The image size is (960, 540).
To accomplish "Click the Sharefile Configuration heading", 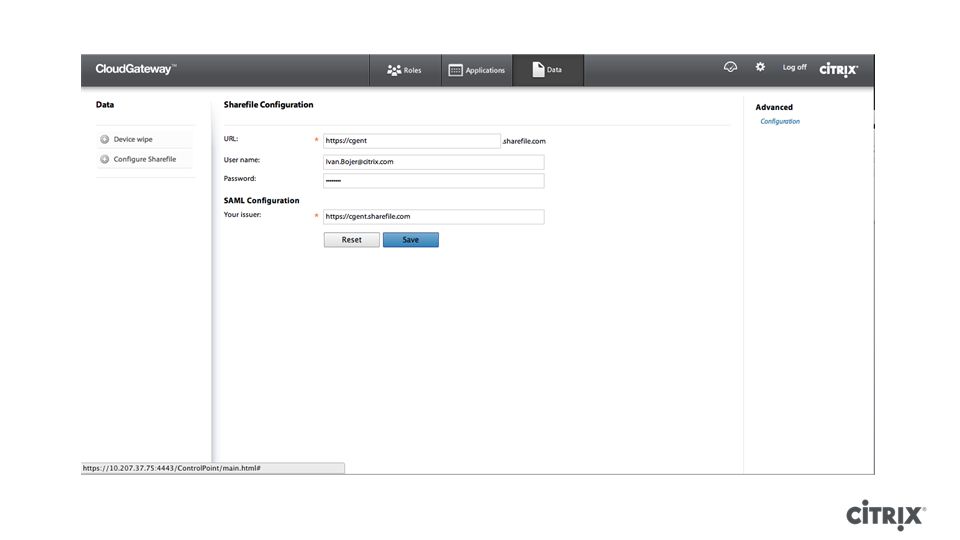I will [268, 105].
